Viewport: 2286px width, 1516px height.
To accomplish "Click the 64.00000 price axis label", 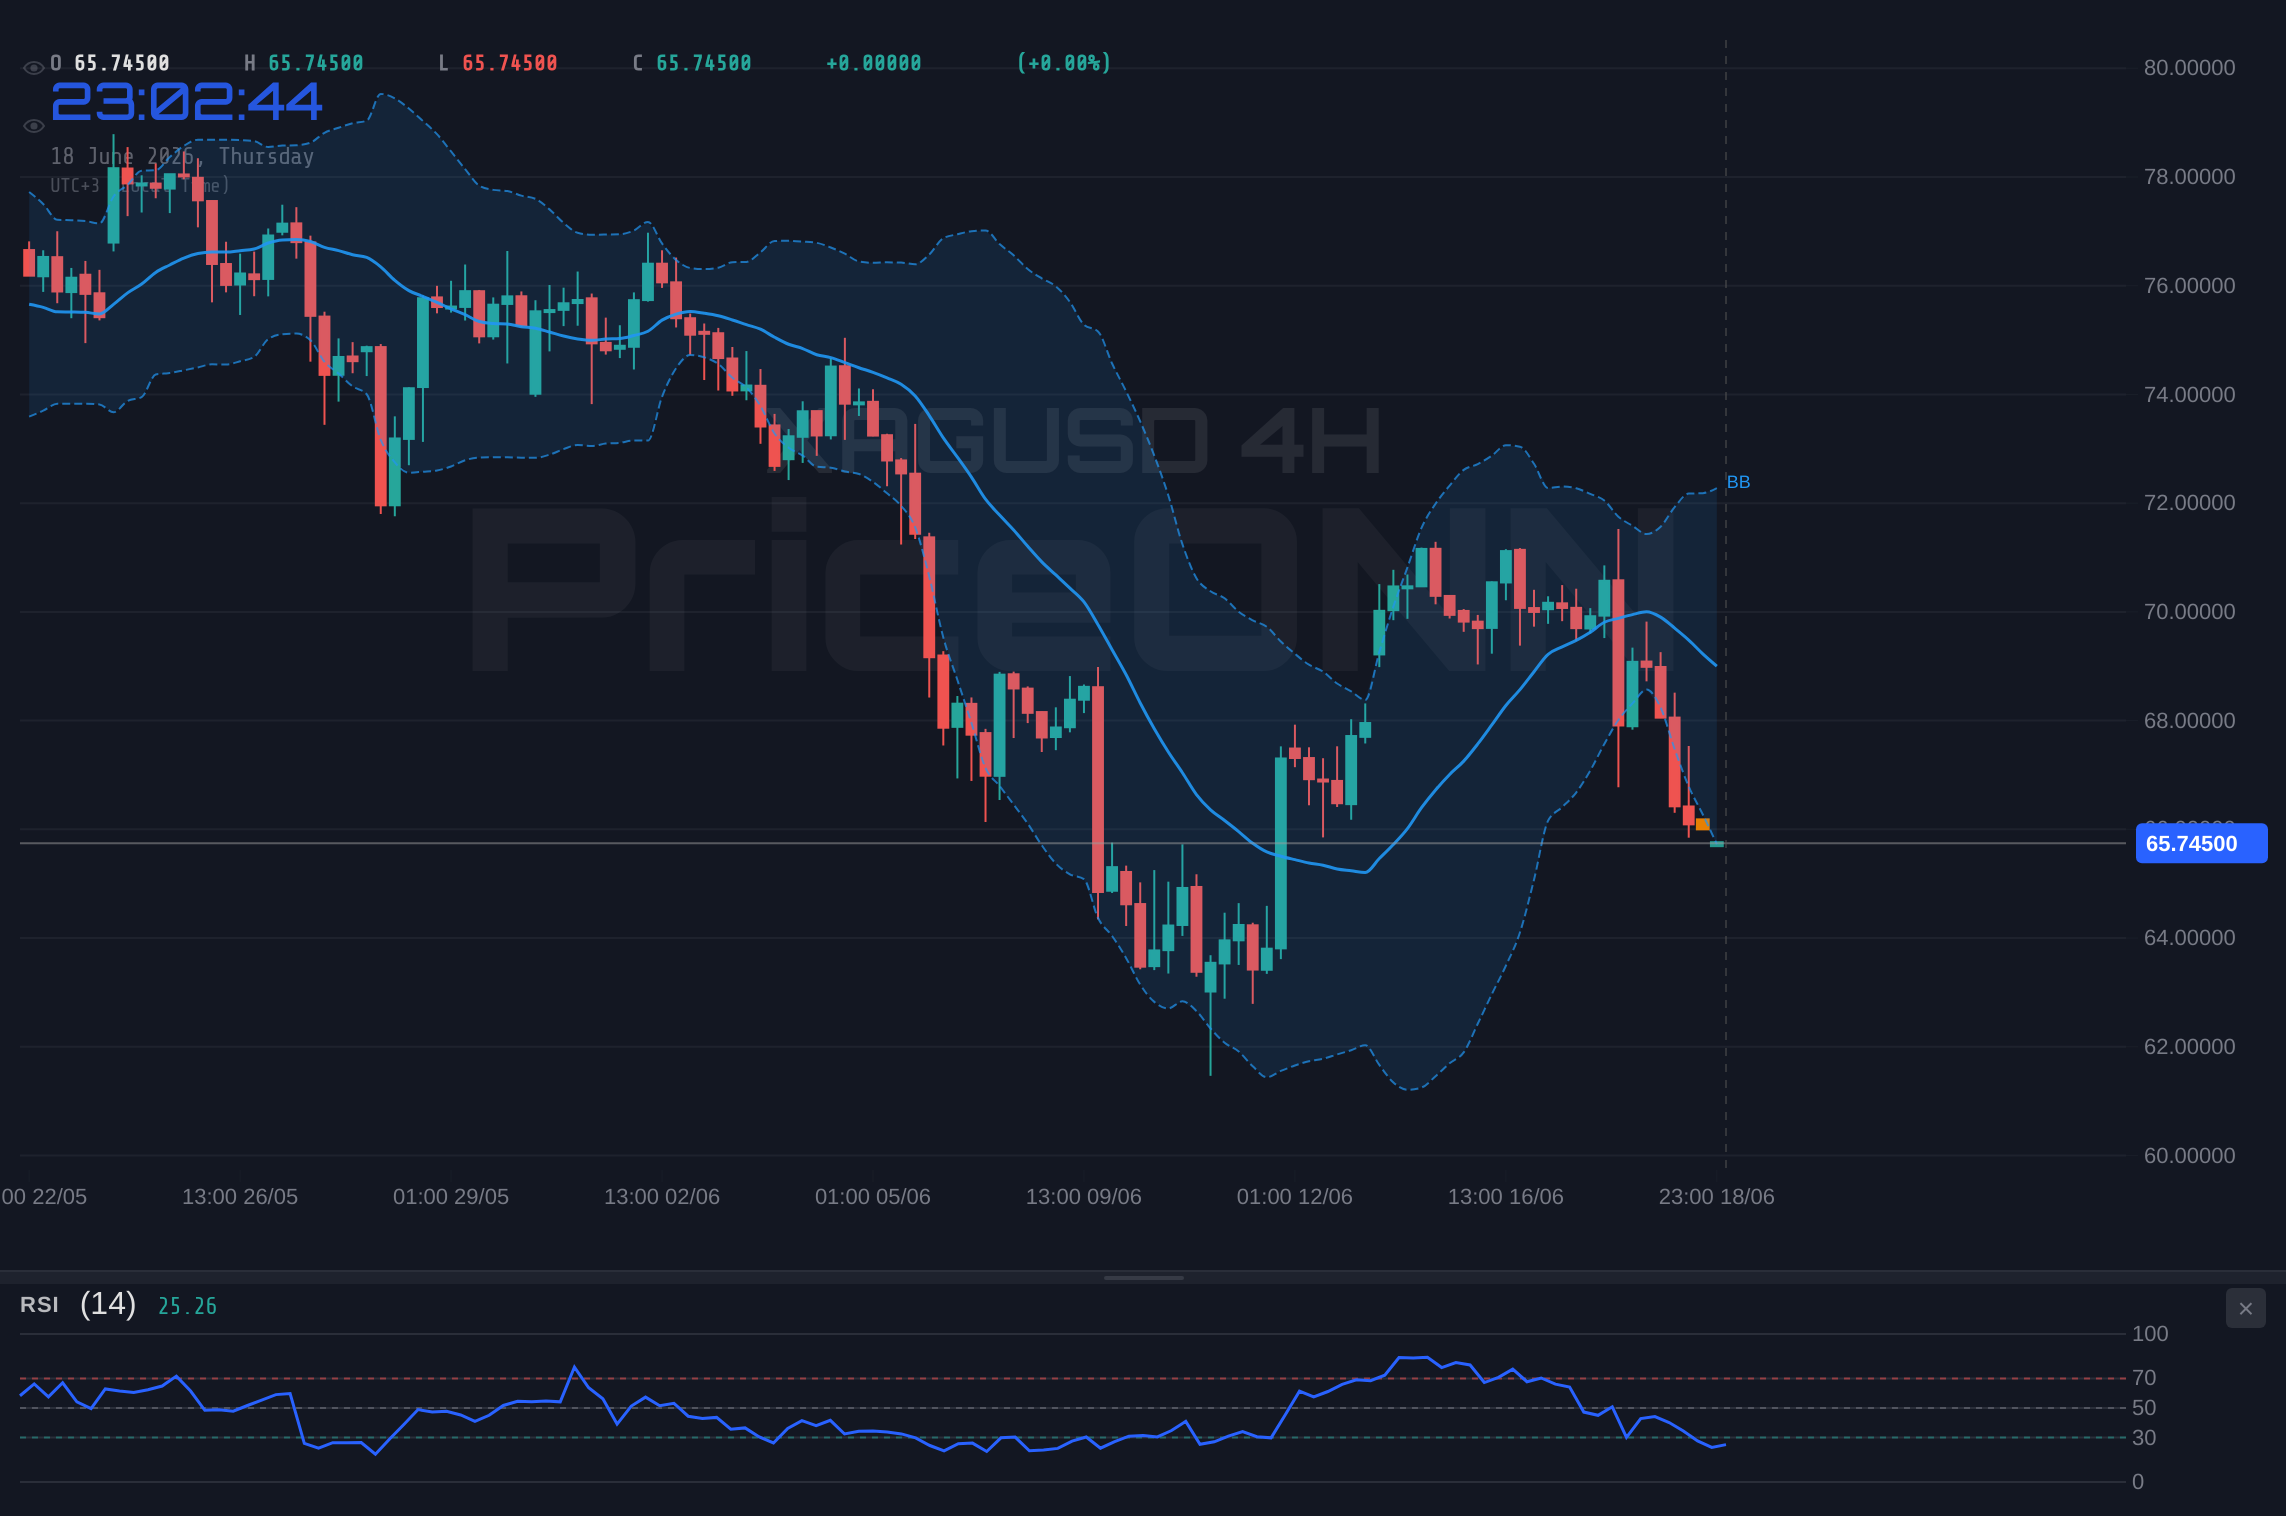I will 2189,938.
